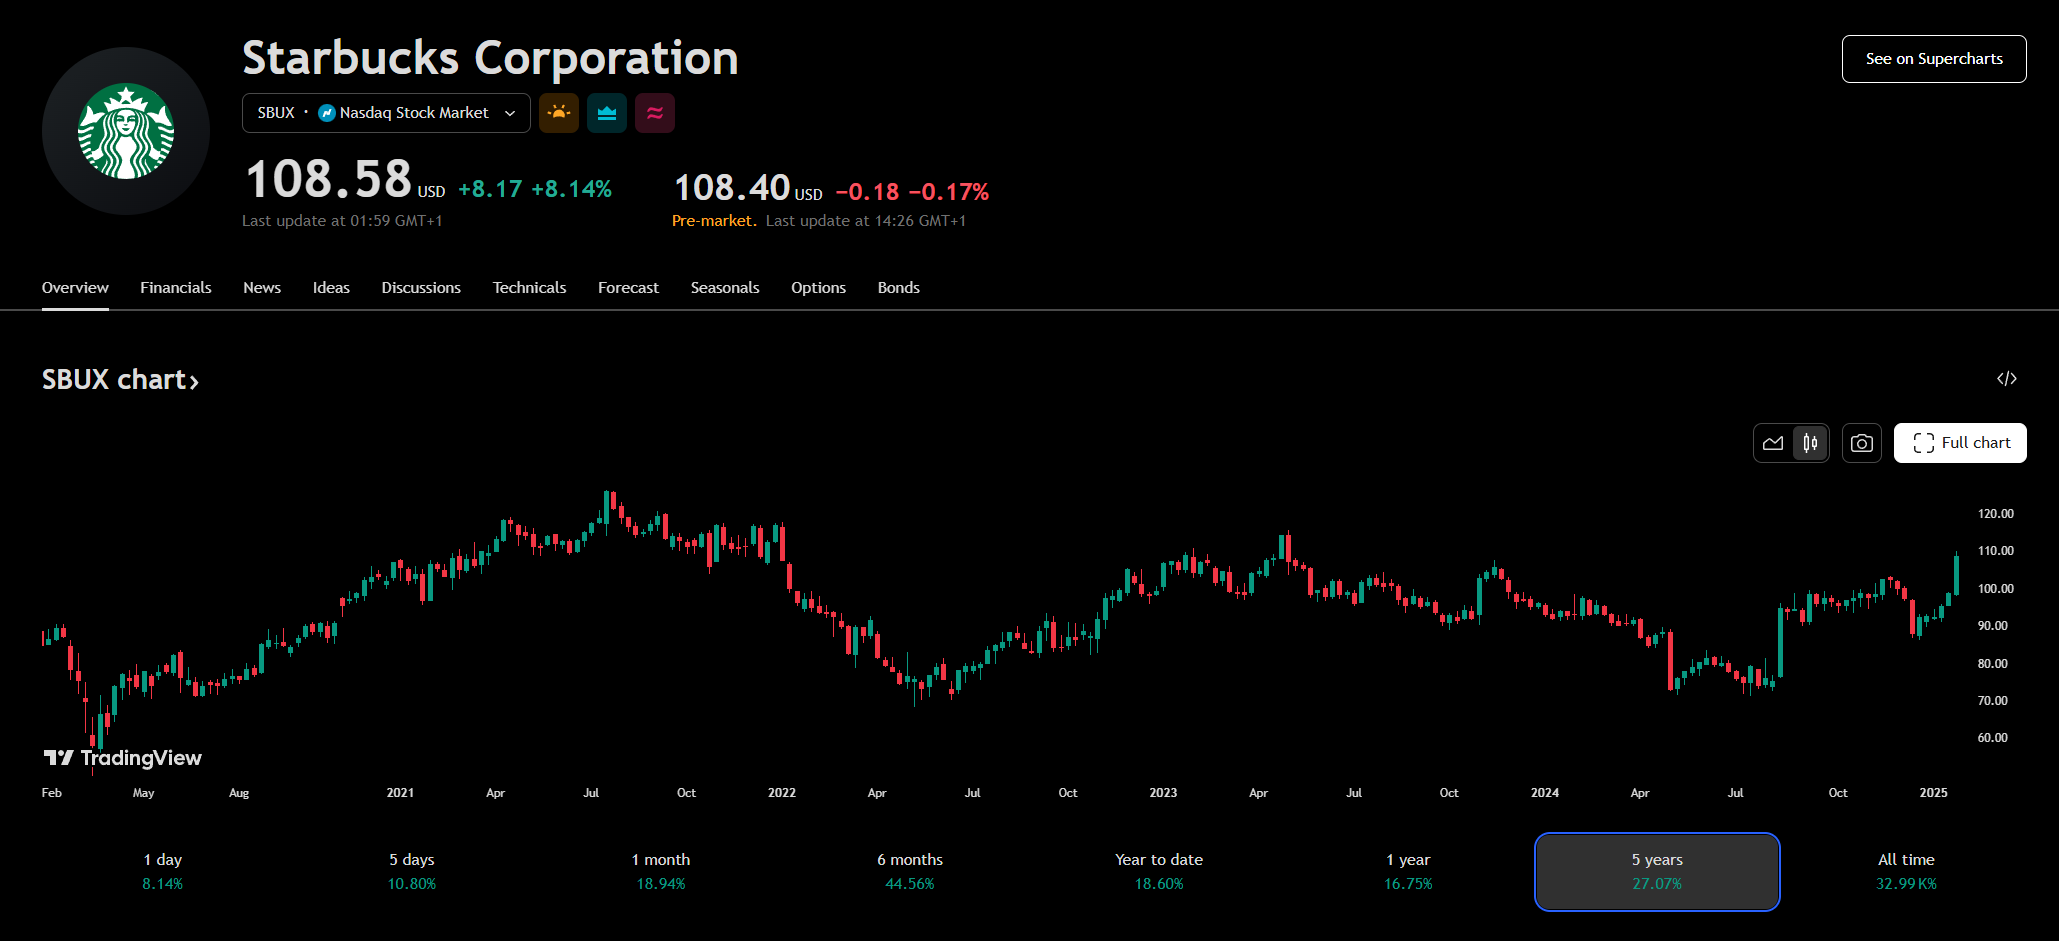The image size is (2059, 941).
Task: Go to the News tab
Action: [262, 288]
